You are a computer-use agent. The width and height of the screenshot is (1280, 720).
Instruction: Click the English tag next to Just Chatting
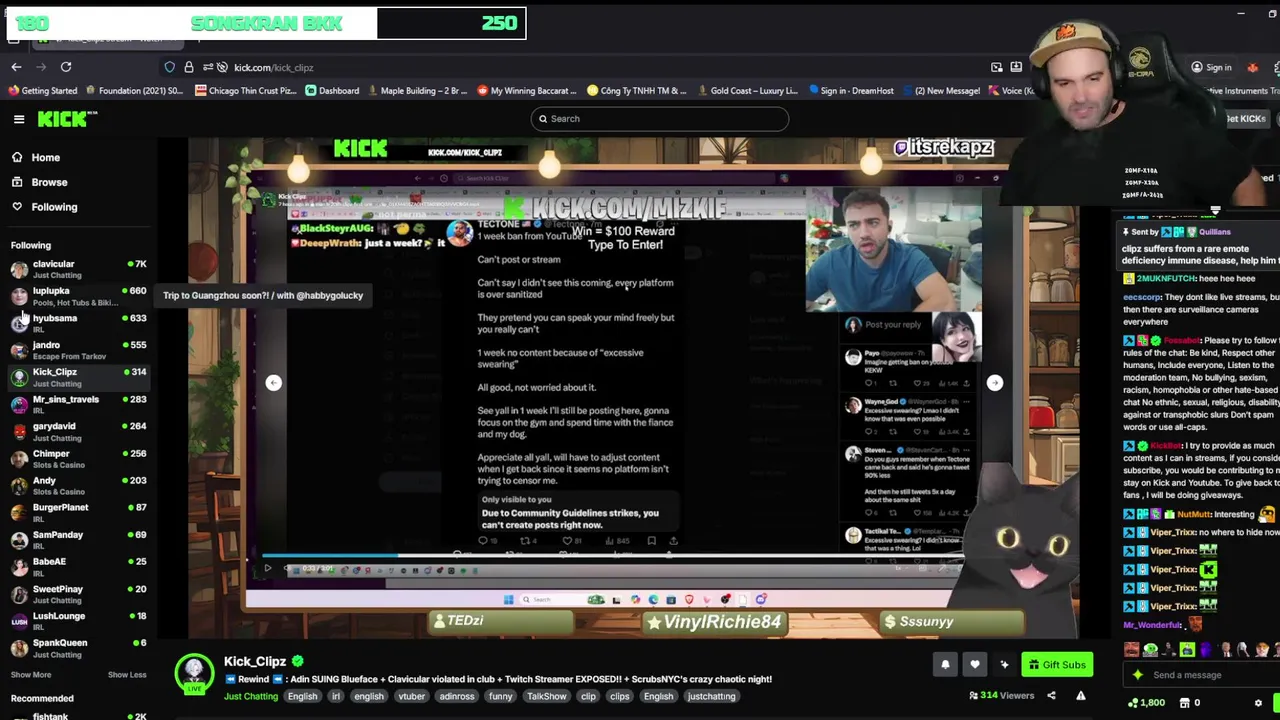[x=302, y=696]
